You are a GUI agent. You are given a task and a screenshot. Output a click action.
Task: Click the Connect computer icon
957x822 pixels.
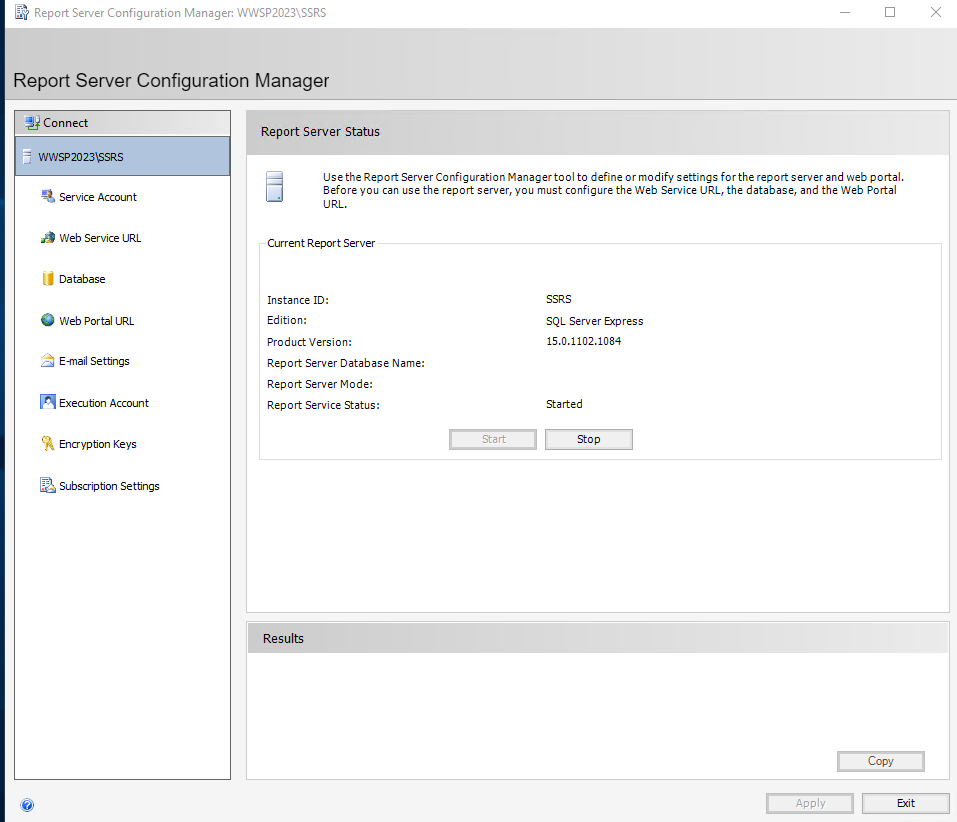click(32, 123)
